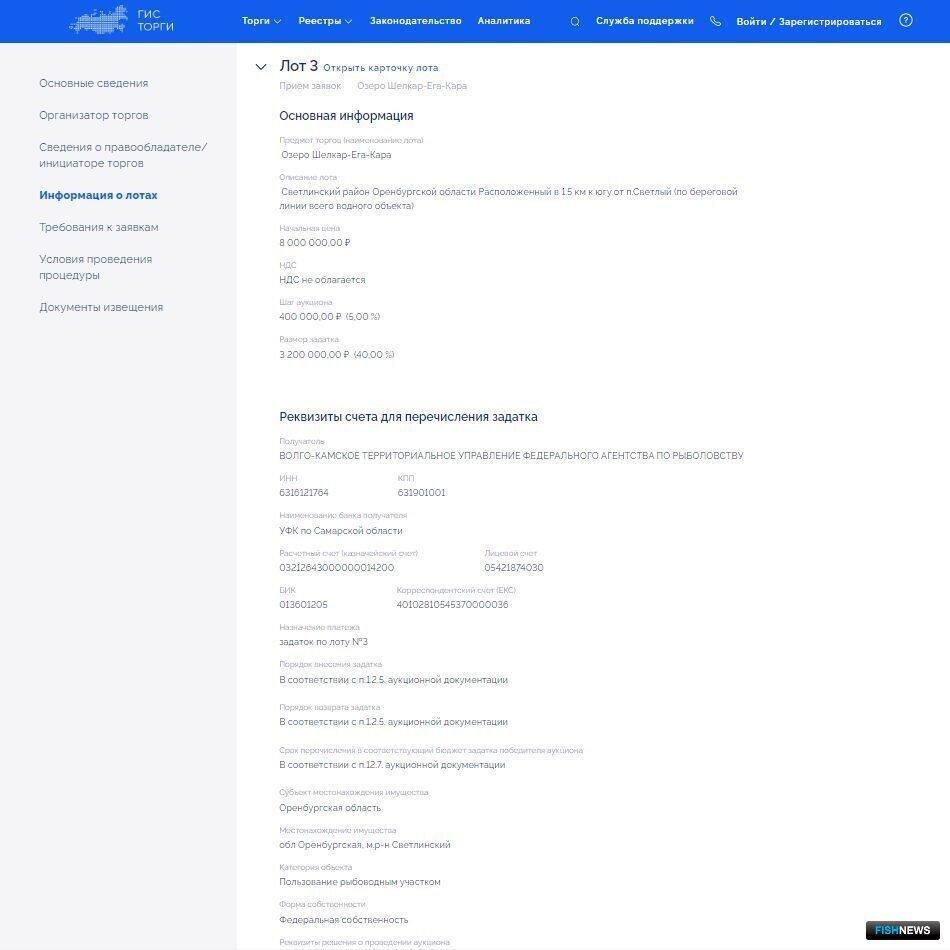Click the phone icon in header
The height and width of the screenshot is (950, 950).
tap(715, 21)
